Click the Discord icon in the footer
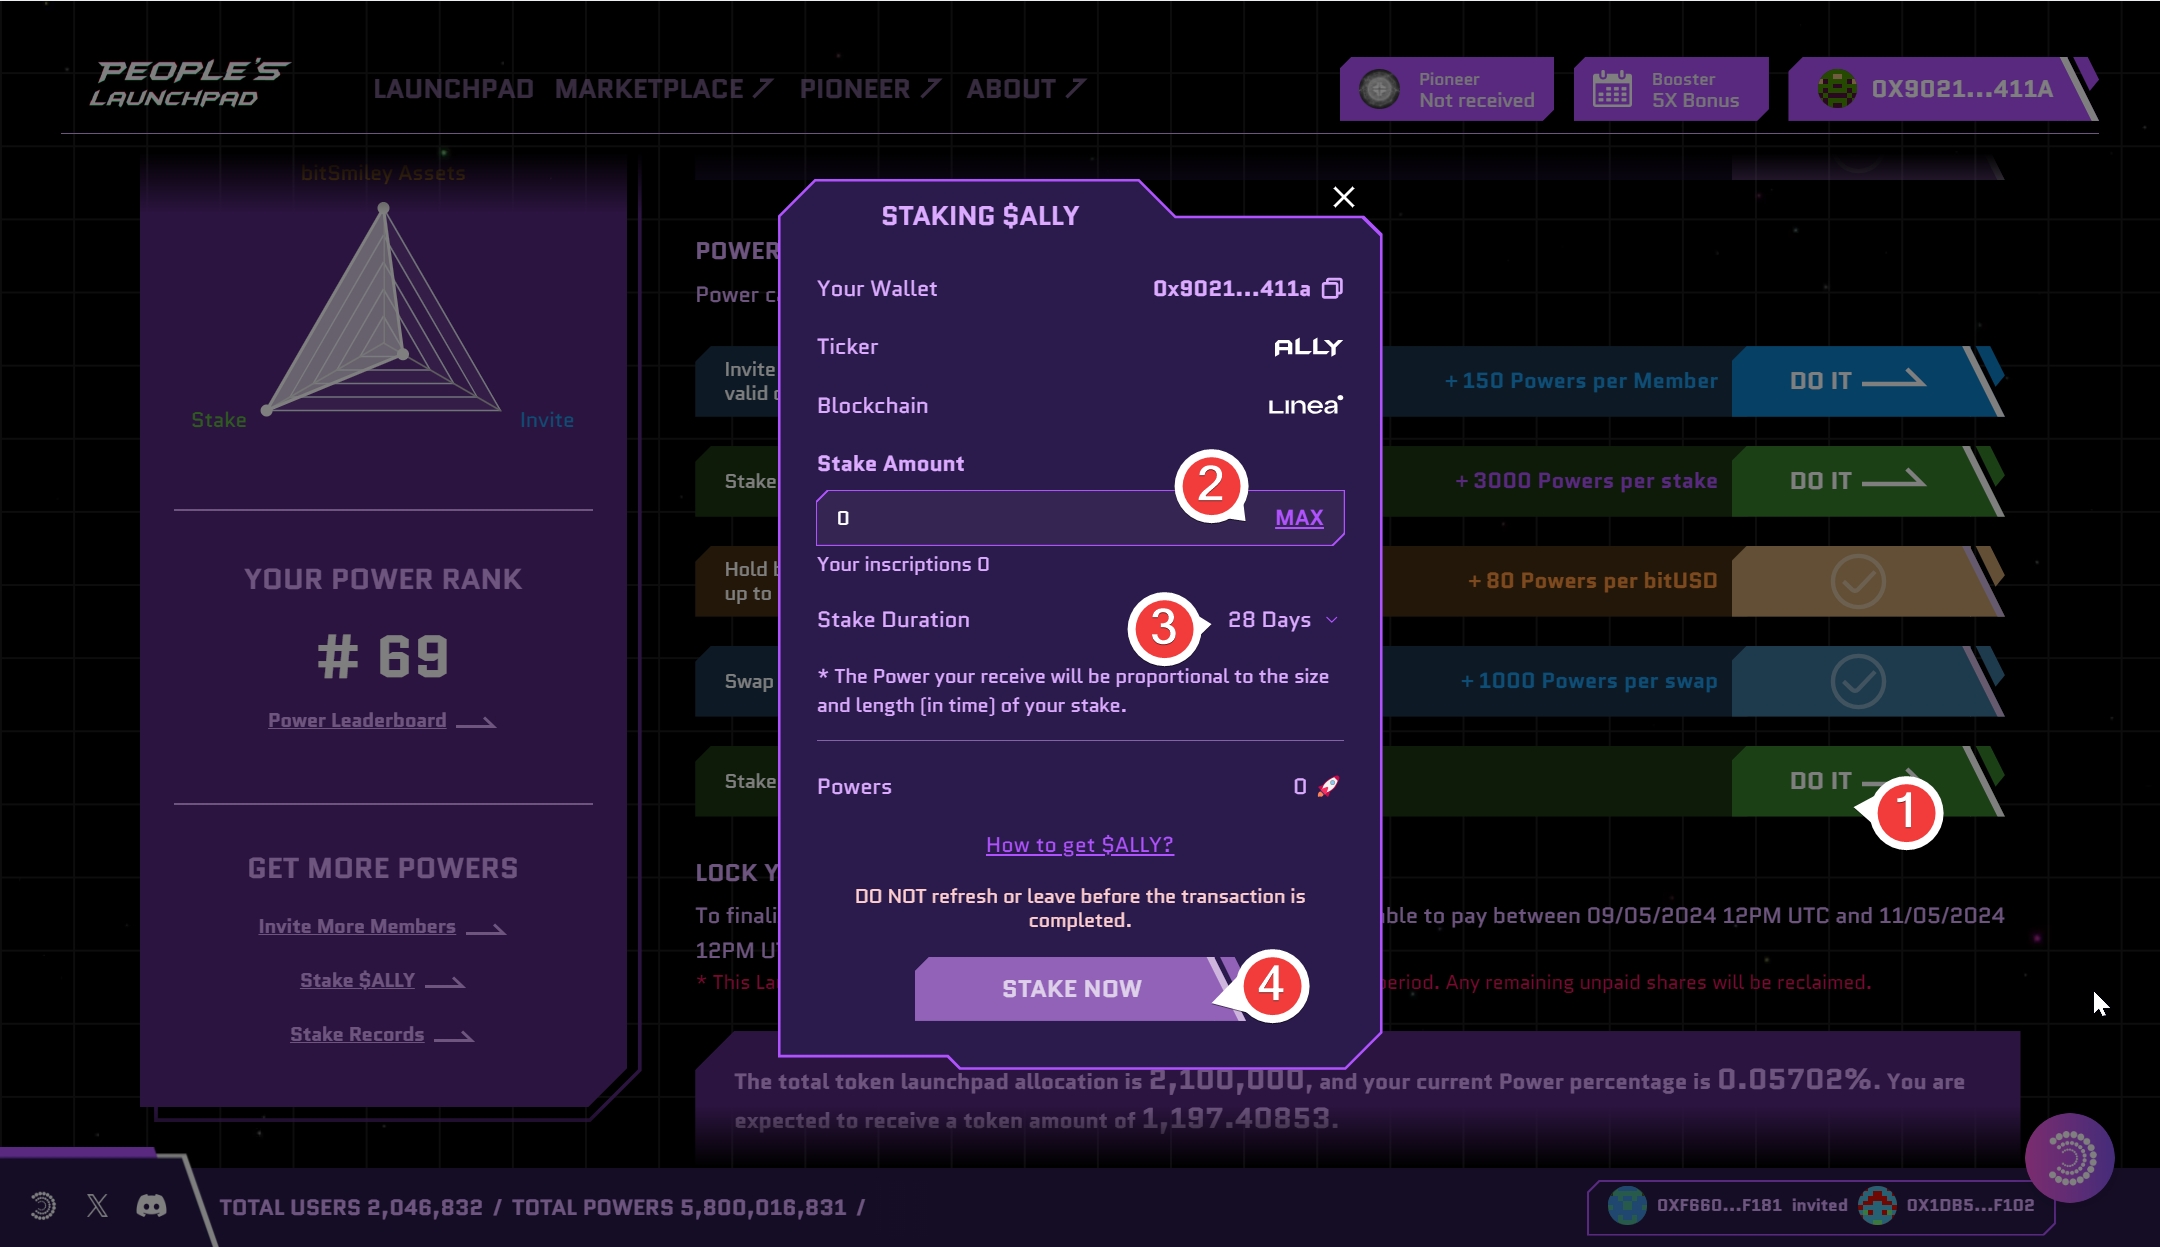This screenshot has height=1247, width=2160. click(151, 1206)
